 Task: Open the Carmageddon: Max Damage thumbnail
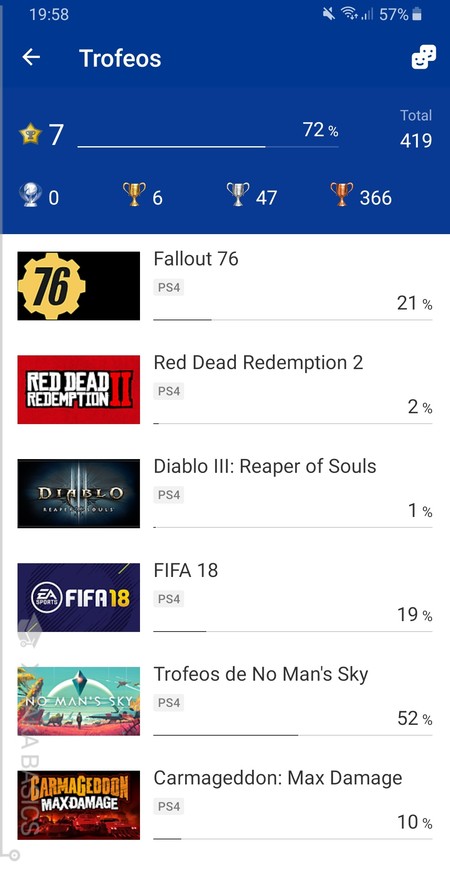[79, 805]
